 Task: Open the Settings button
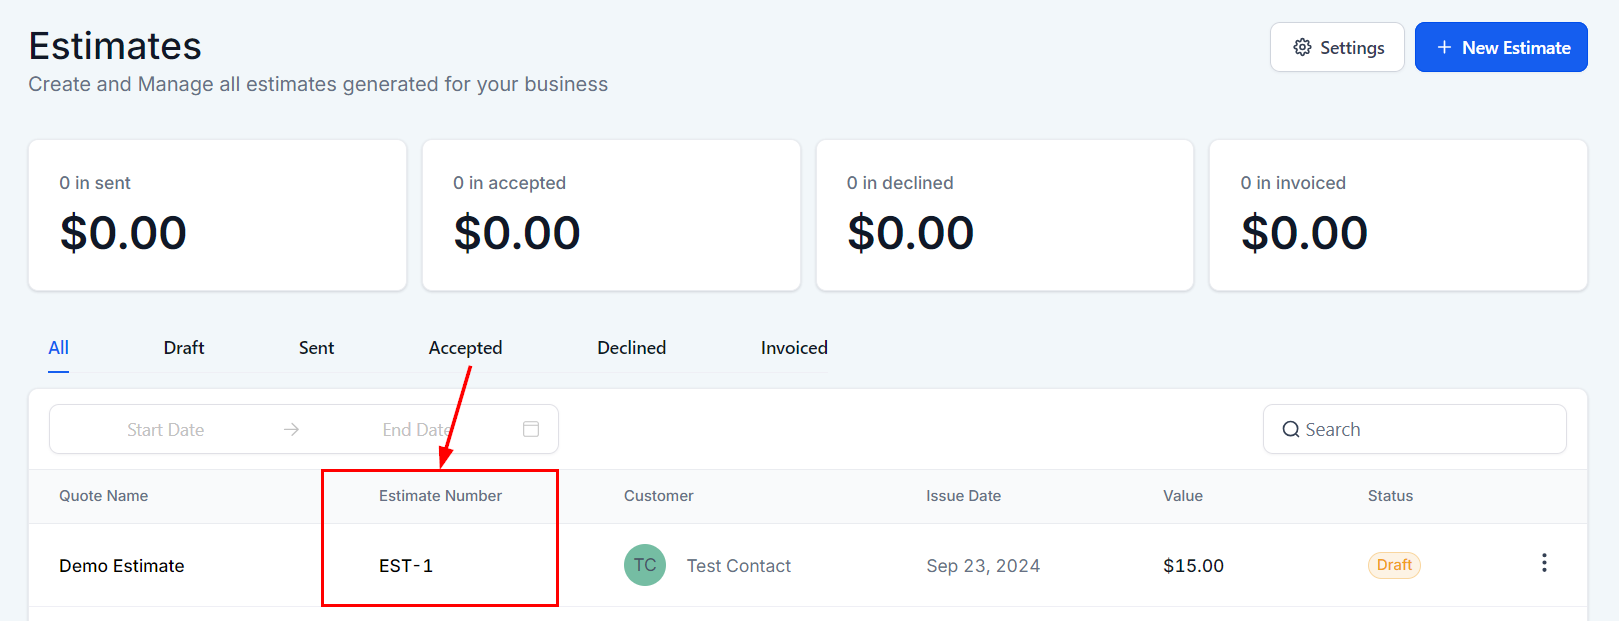click(x=1337, y=47)
